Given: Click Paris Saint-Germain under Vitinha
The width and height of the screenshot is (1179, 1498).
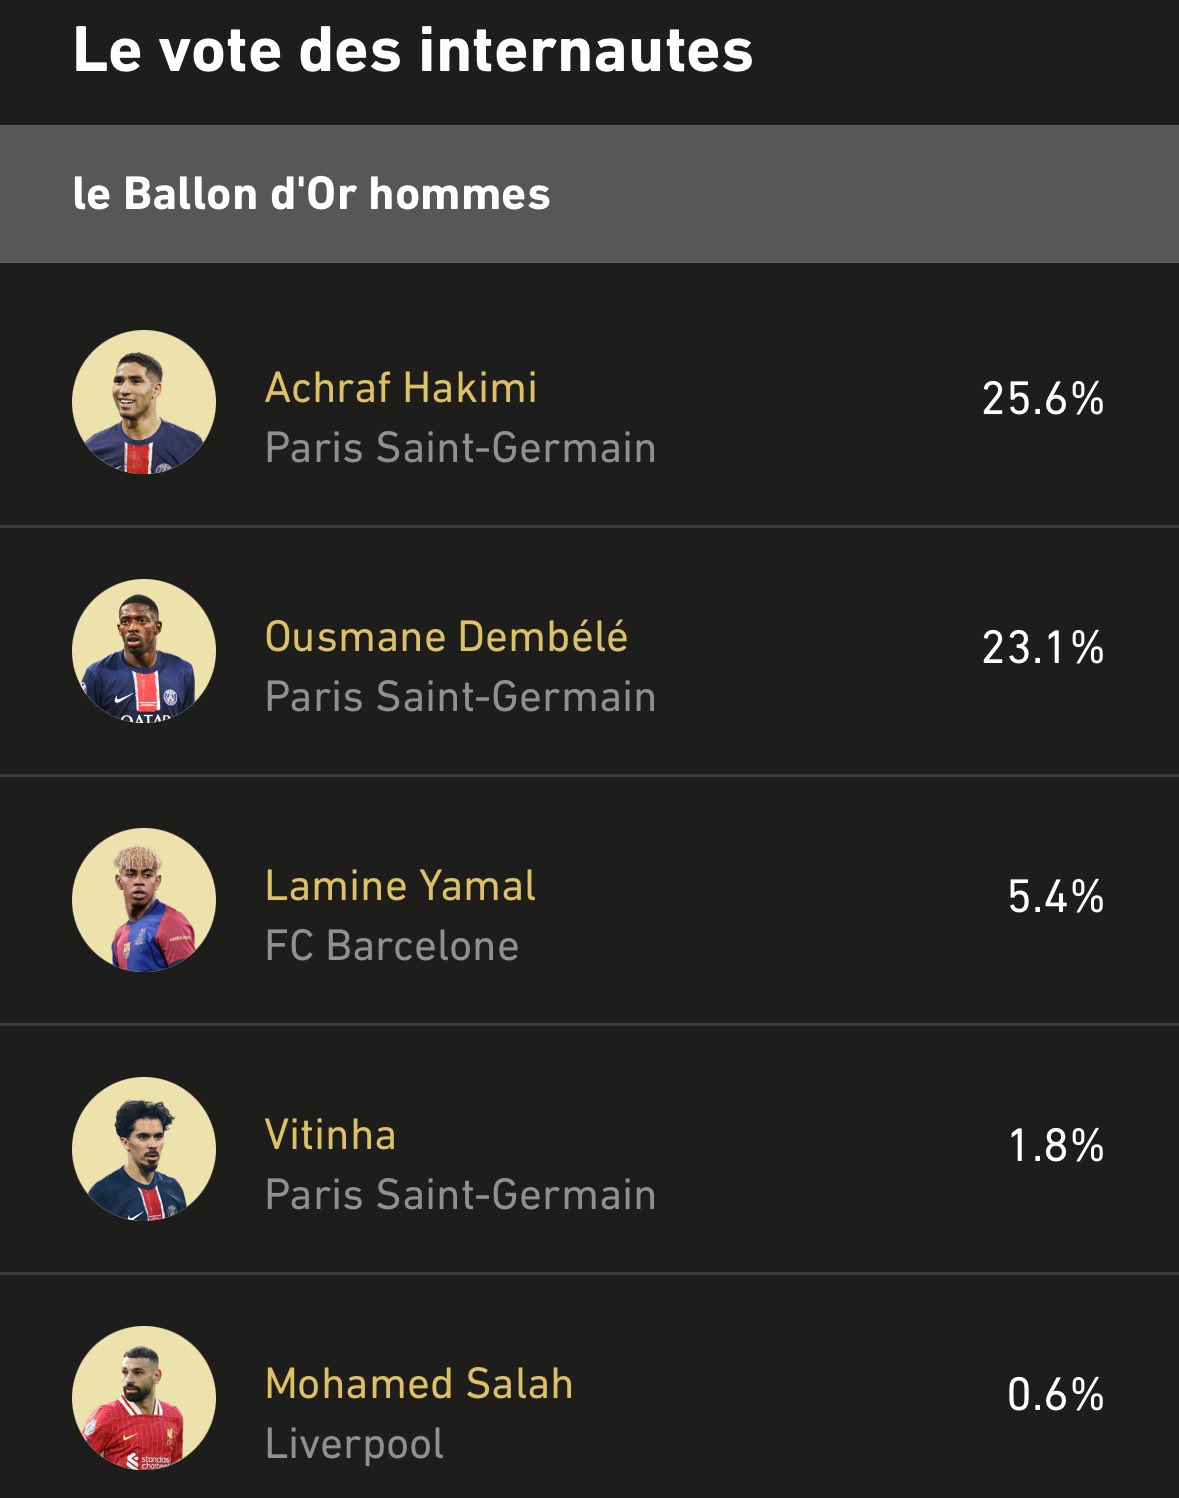Looking at the screenshot, I should (x=460, y=1195).
